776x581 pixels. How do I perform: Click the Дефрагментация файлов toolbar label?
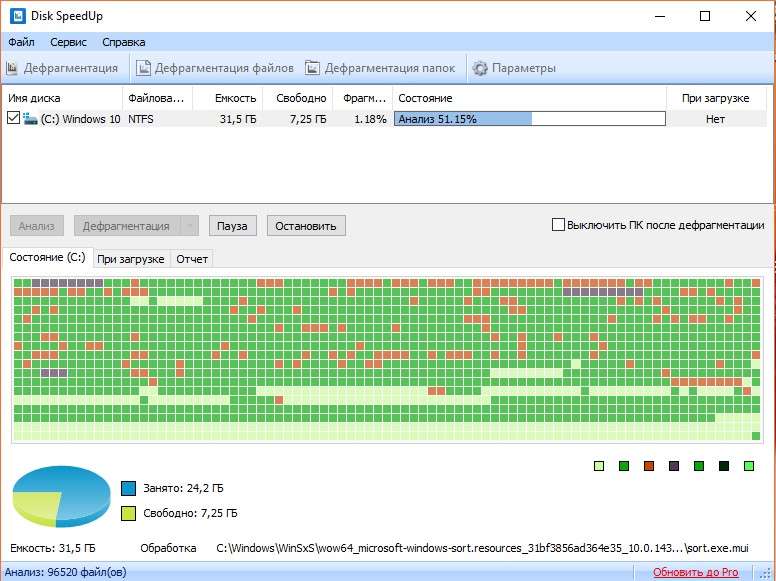224,68
